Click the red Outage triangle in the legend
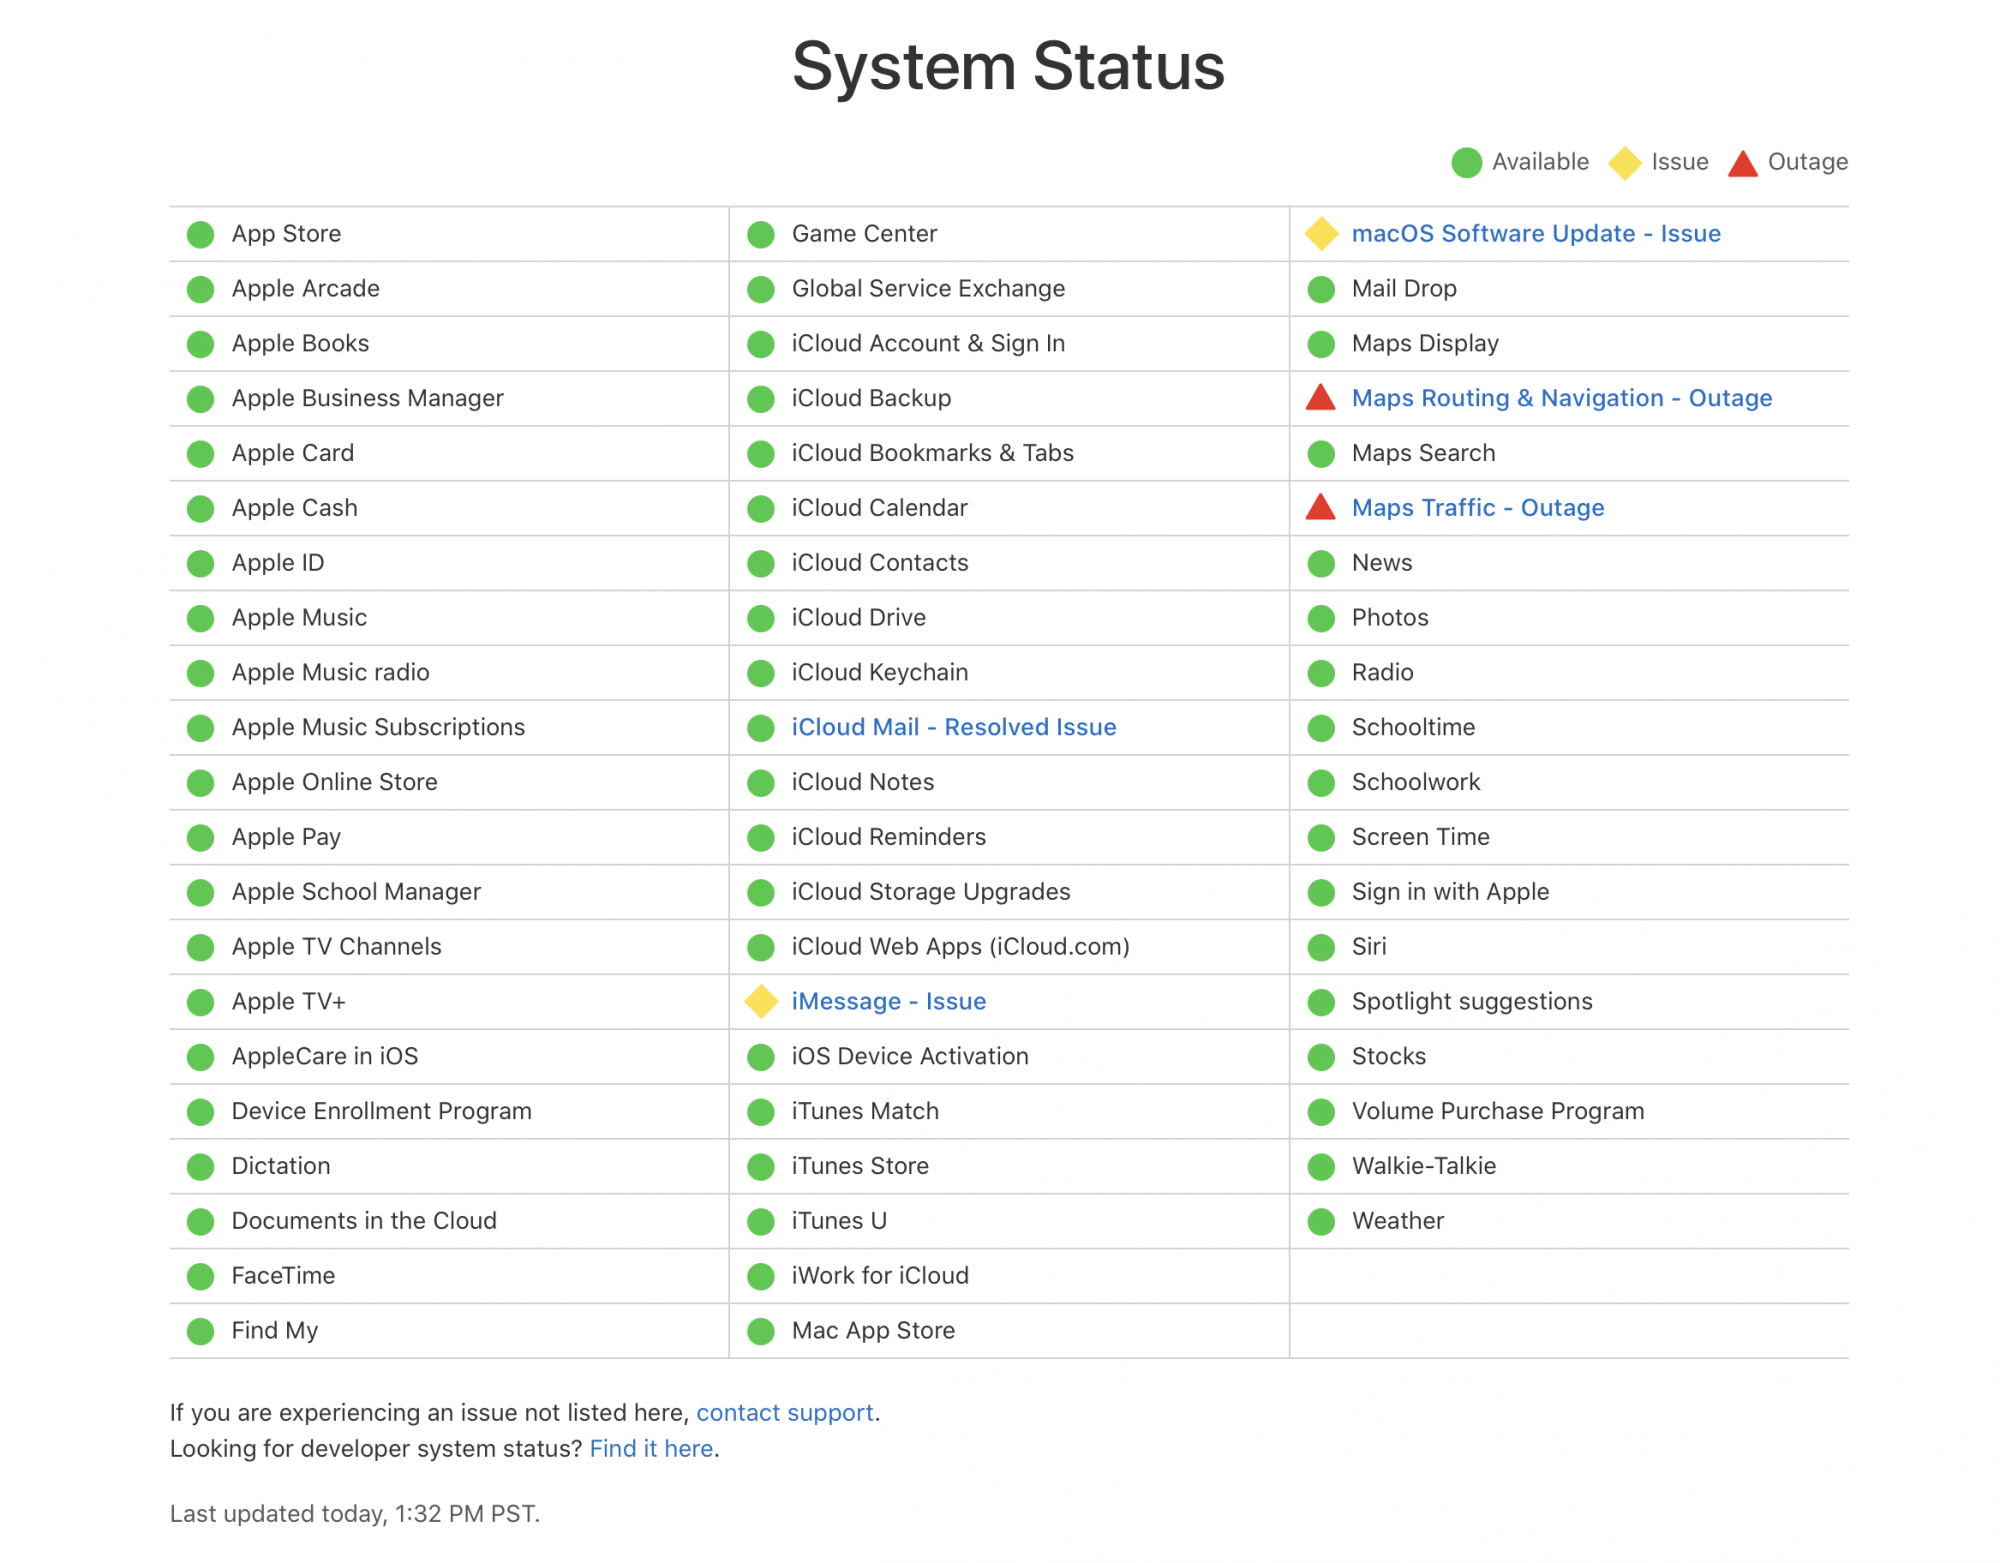Viewport: 2000px width, 1563px height. 1742,164
